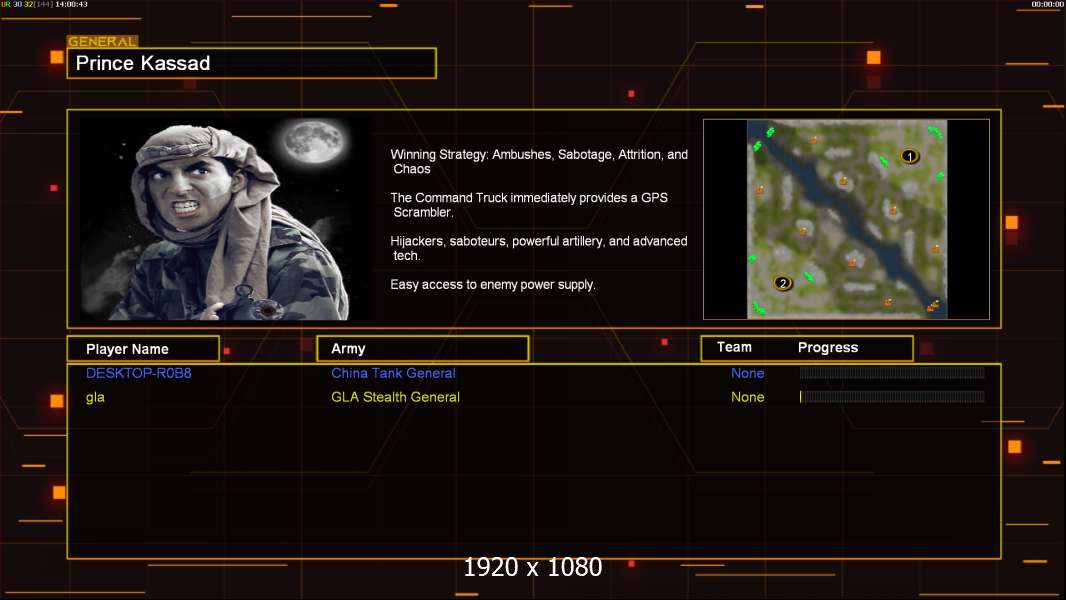Click the loading progress bar for DESKTOP-R0B8

[892, 372]
